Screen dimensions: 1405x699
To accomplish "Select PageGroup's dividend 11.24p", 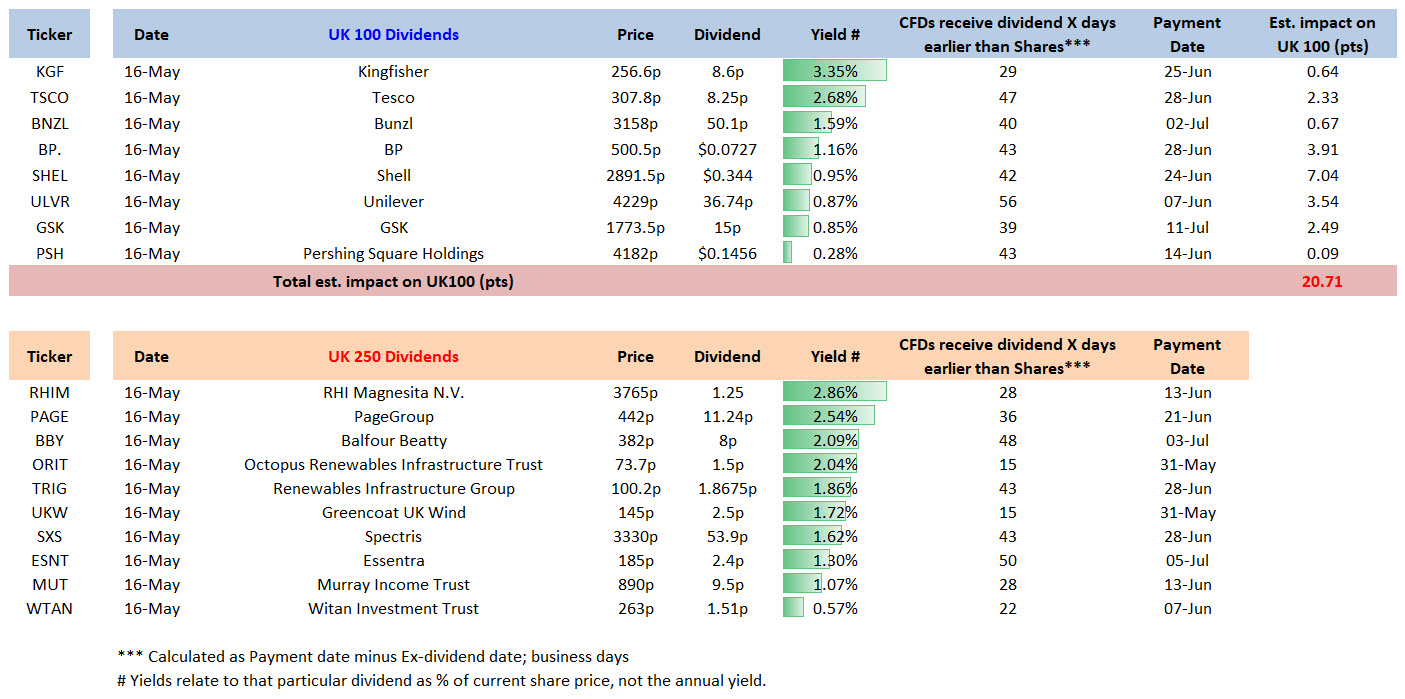I will click(x=727, y=417).
